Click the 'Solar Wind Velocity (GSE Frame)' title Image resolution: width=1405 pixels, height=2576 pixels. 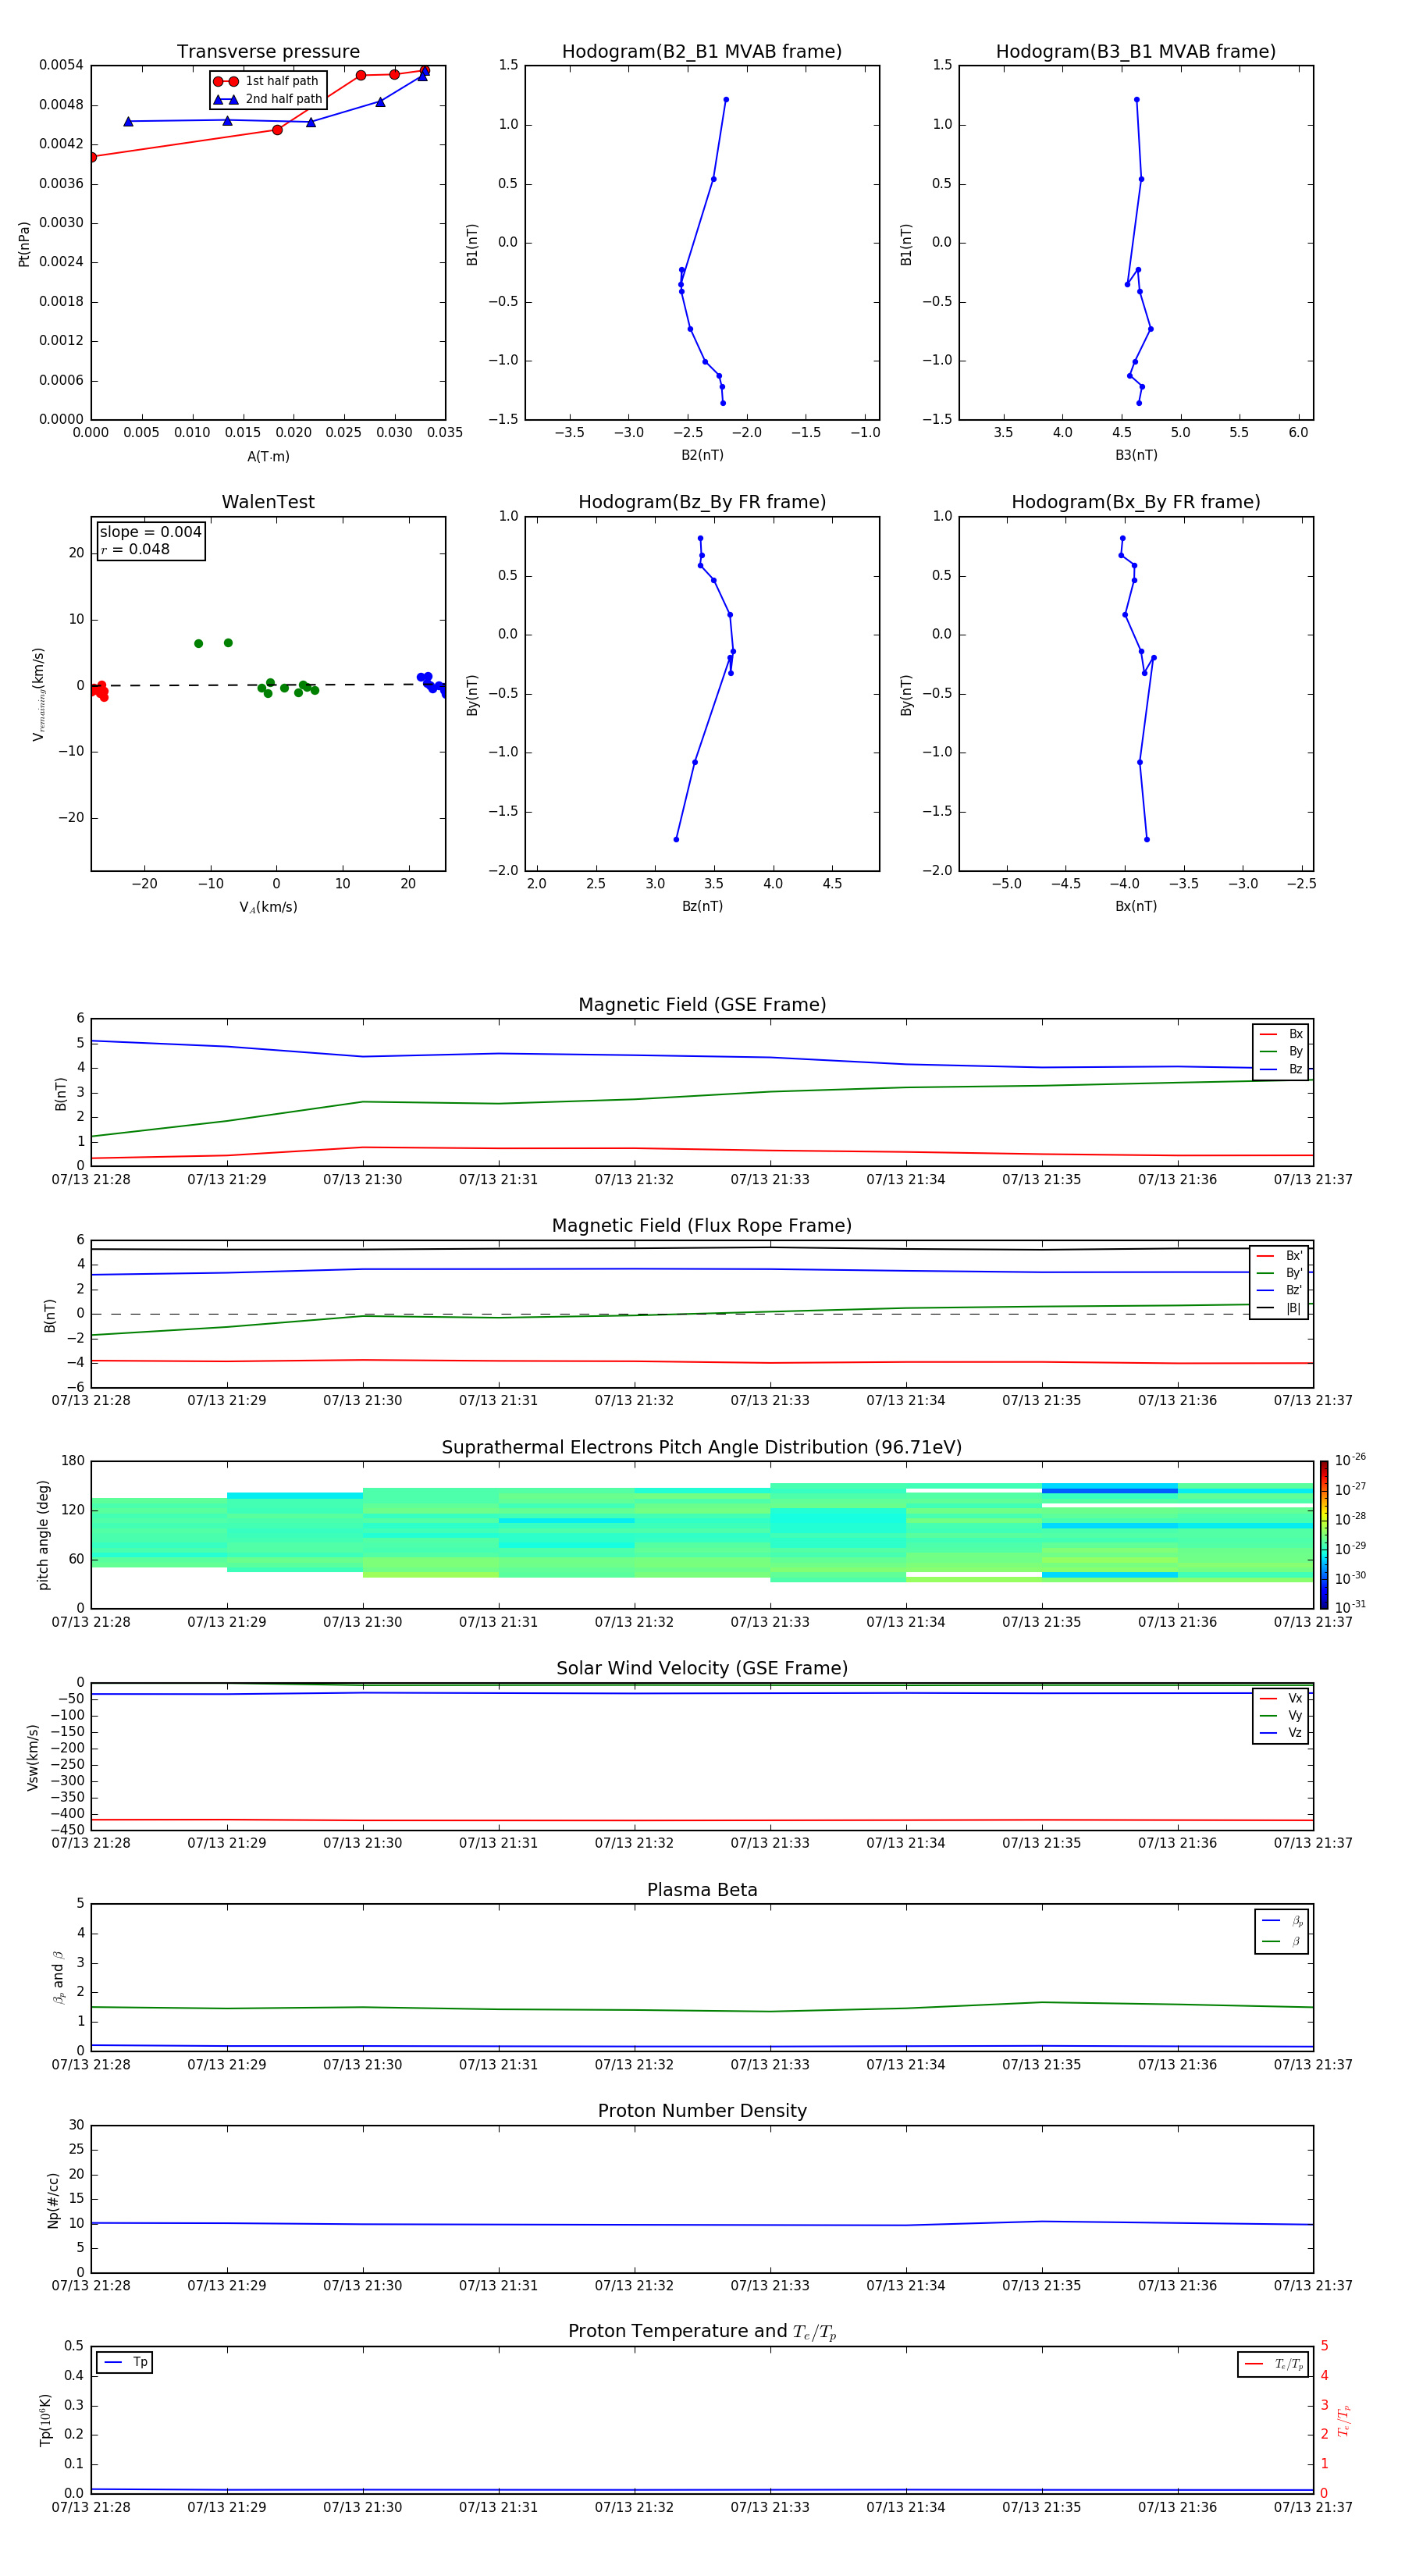coord(702,1669)
